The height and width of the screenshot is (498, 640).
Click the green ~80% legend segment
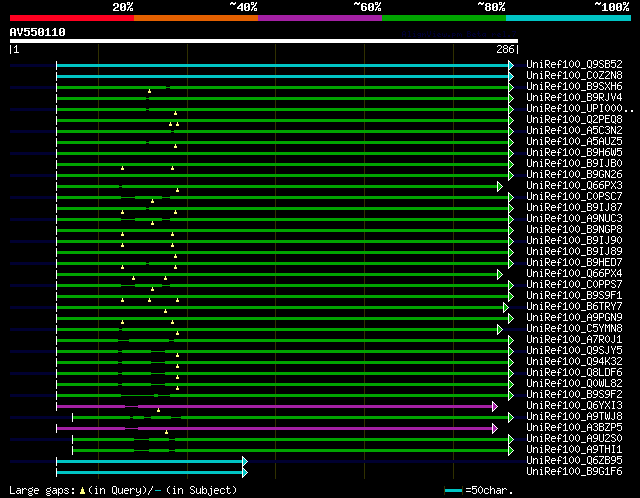coord(444,18)
